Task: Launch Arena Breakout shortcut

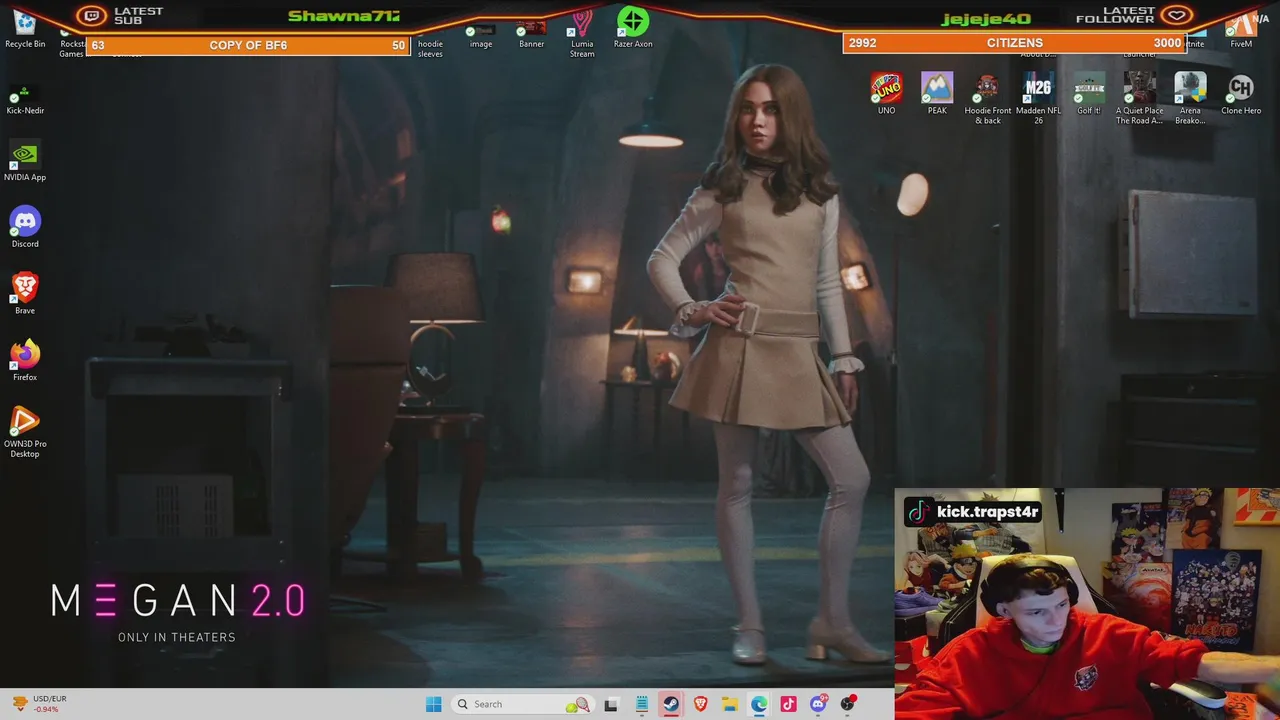Action: pyautogui.click(x=1190, y=99)
